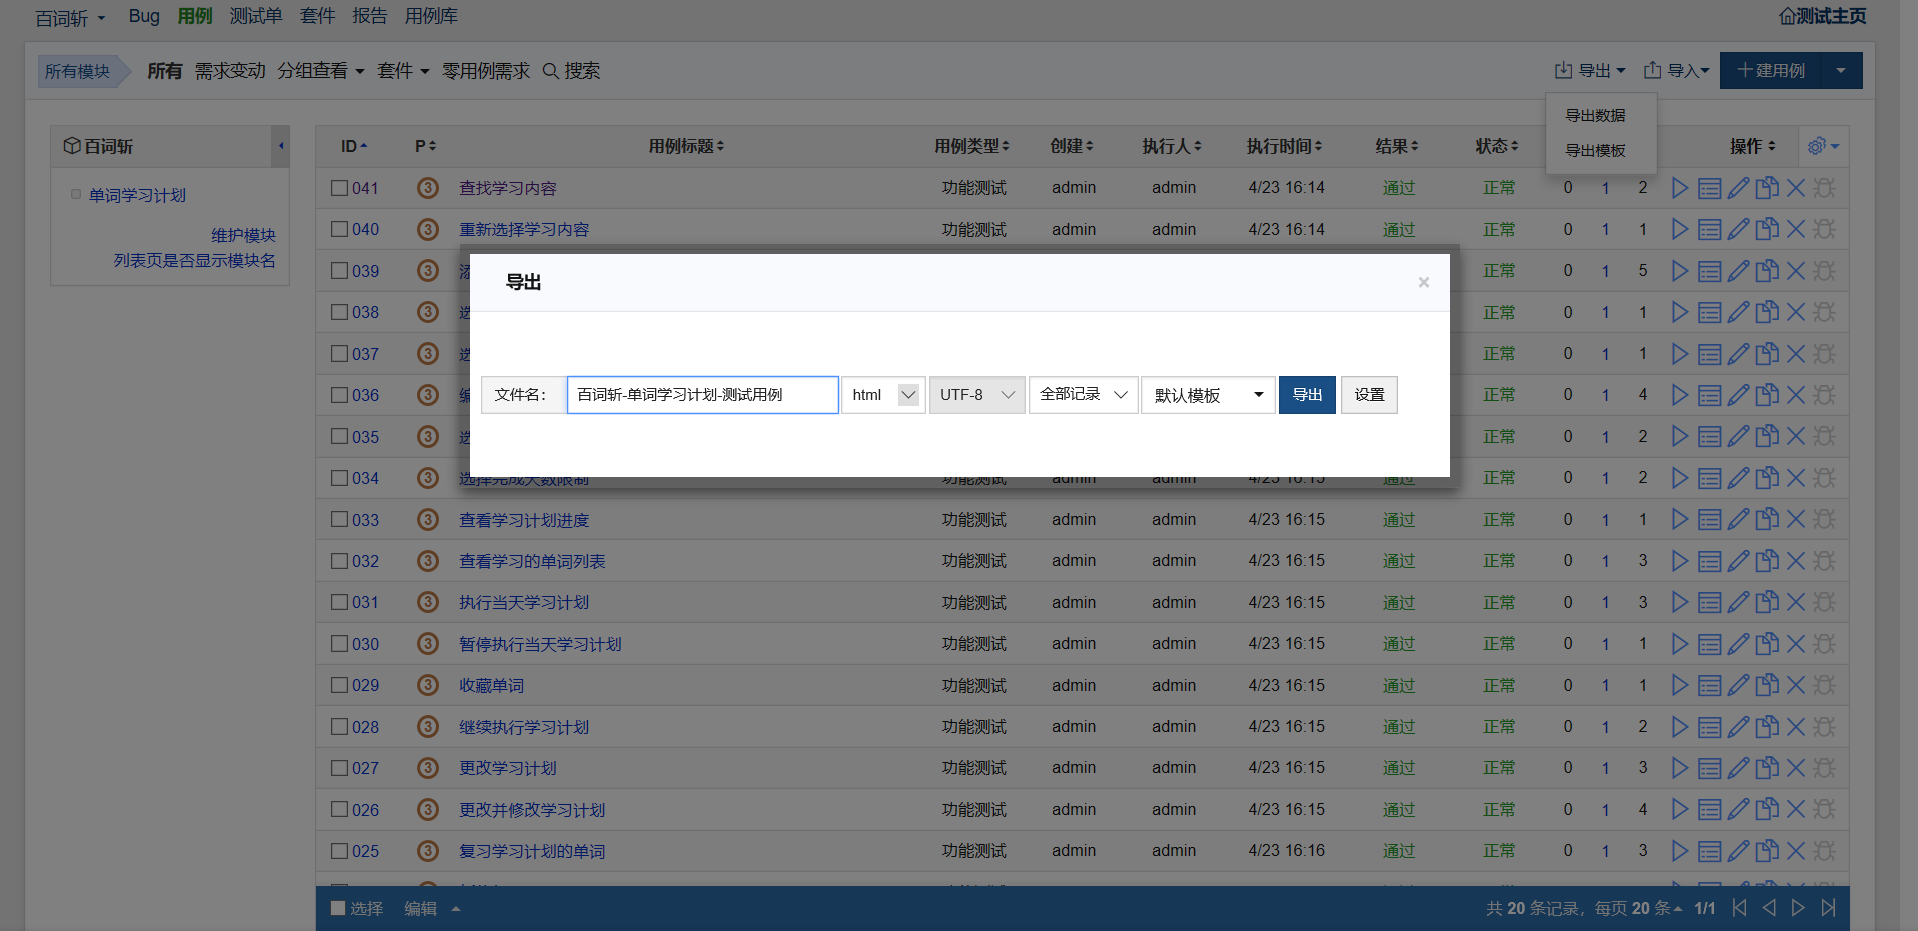
Task: Delete case 031 using the X icon
Action: (x=1796, y=603)
